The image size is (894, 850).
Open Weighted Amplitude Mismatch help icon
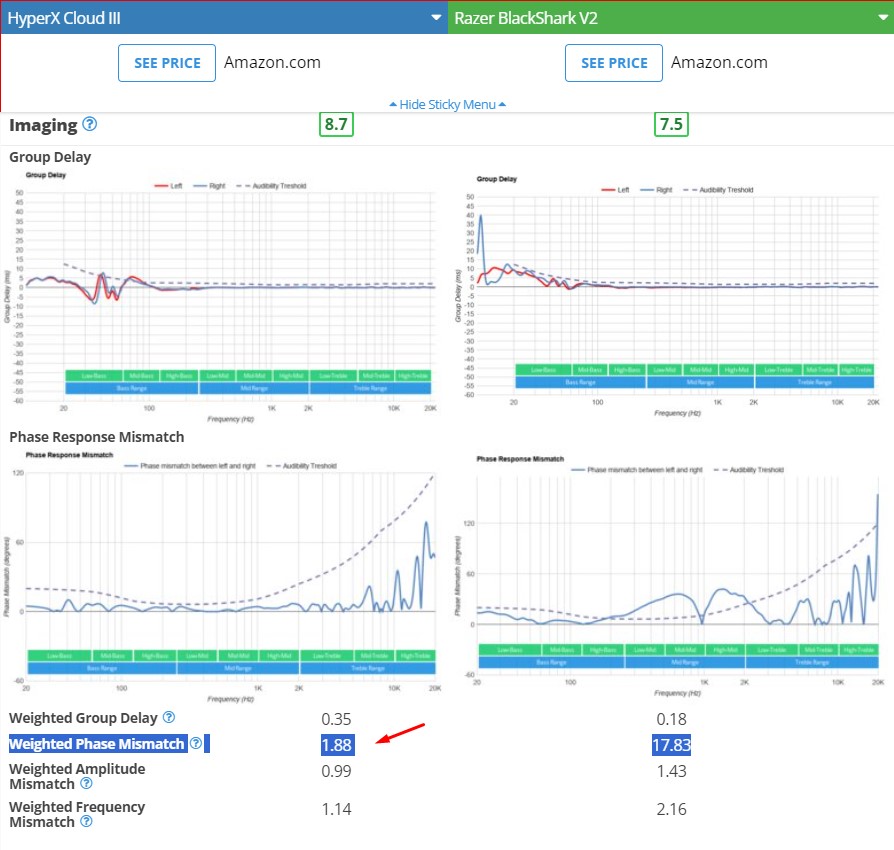pyautogui.click(x=86, y=783)
